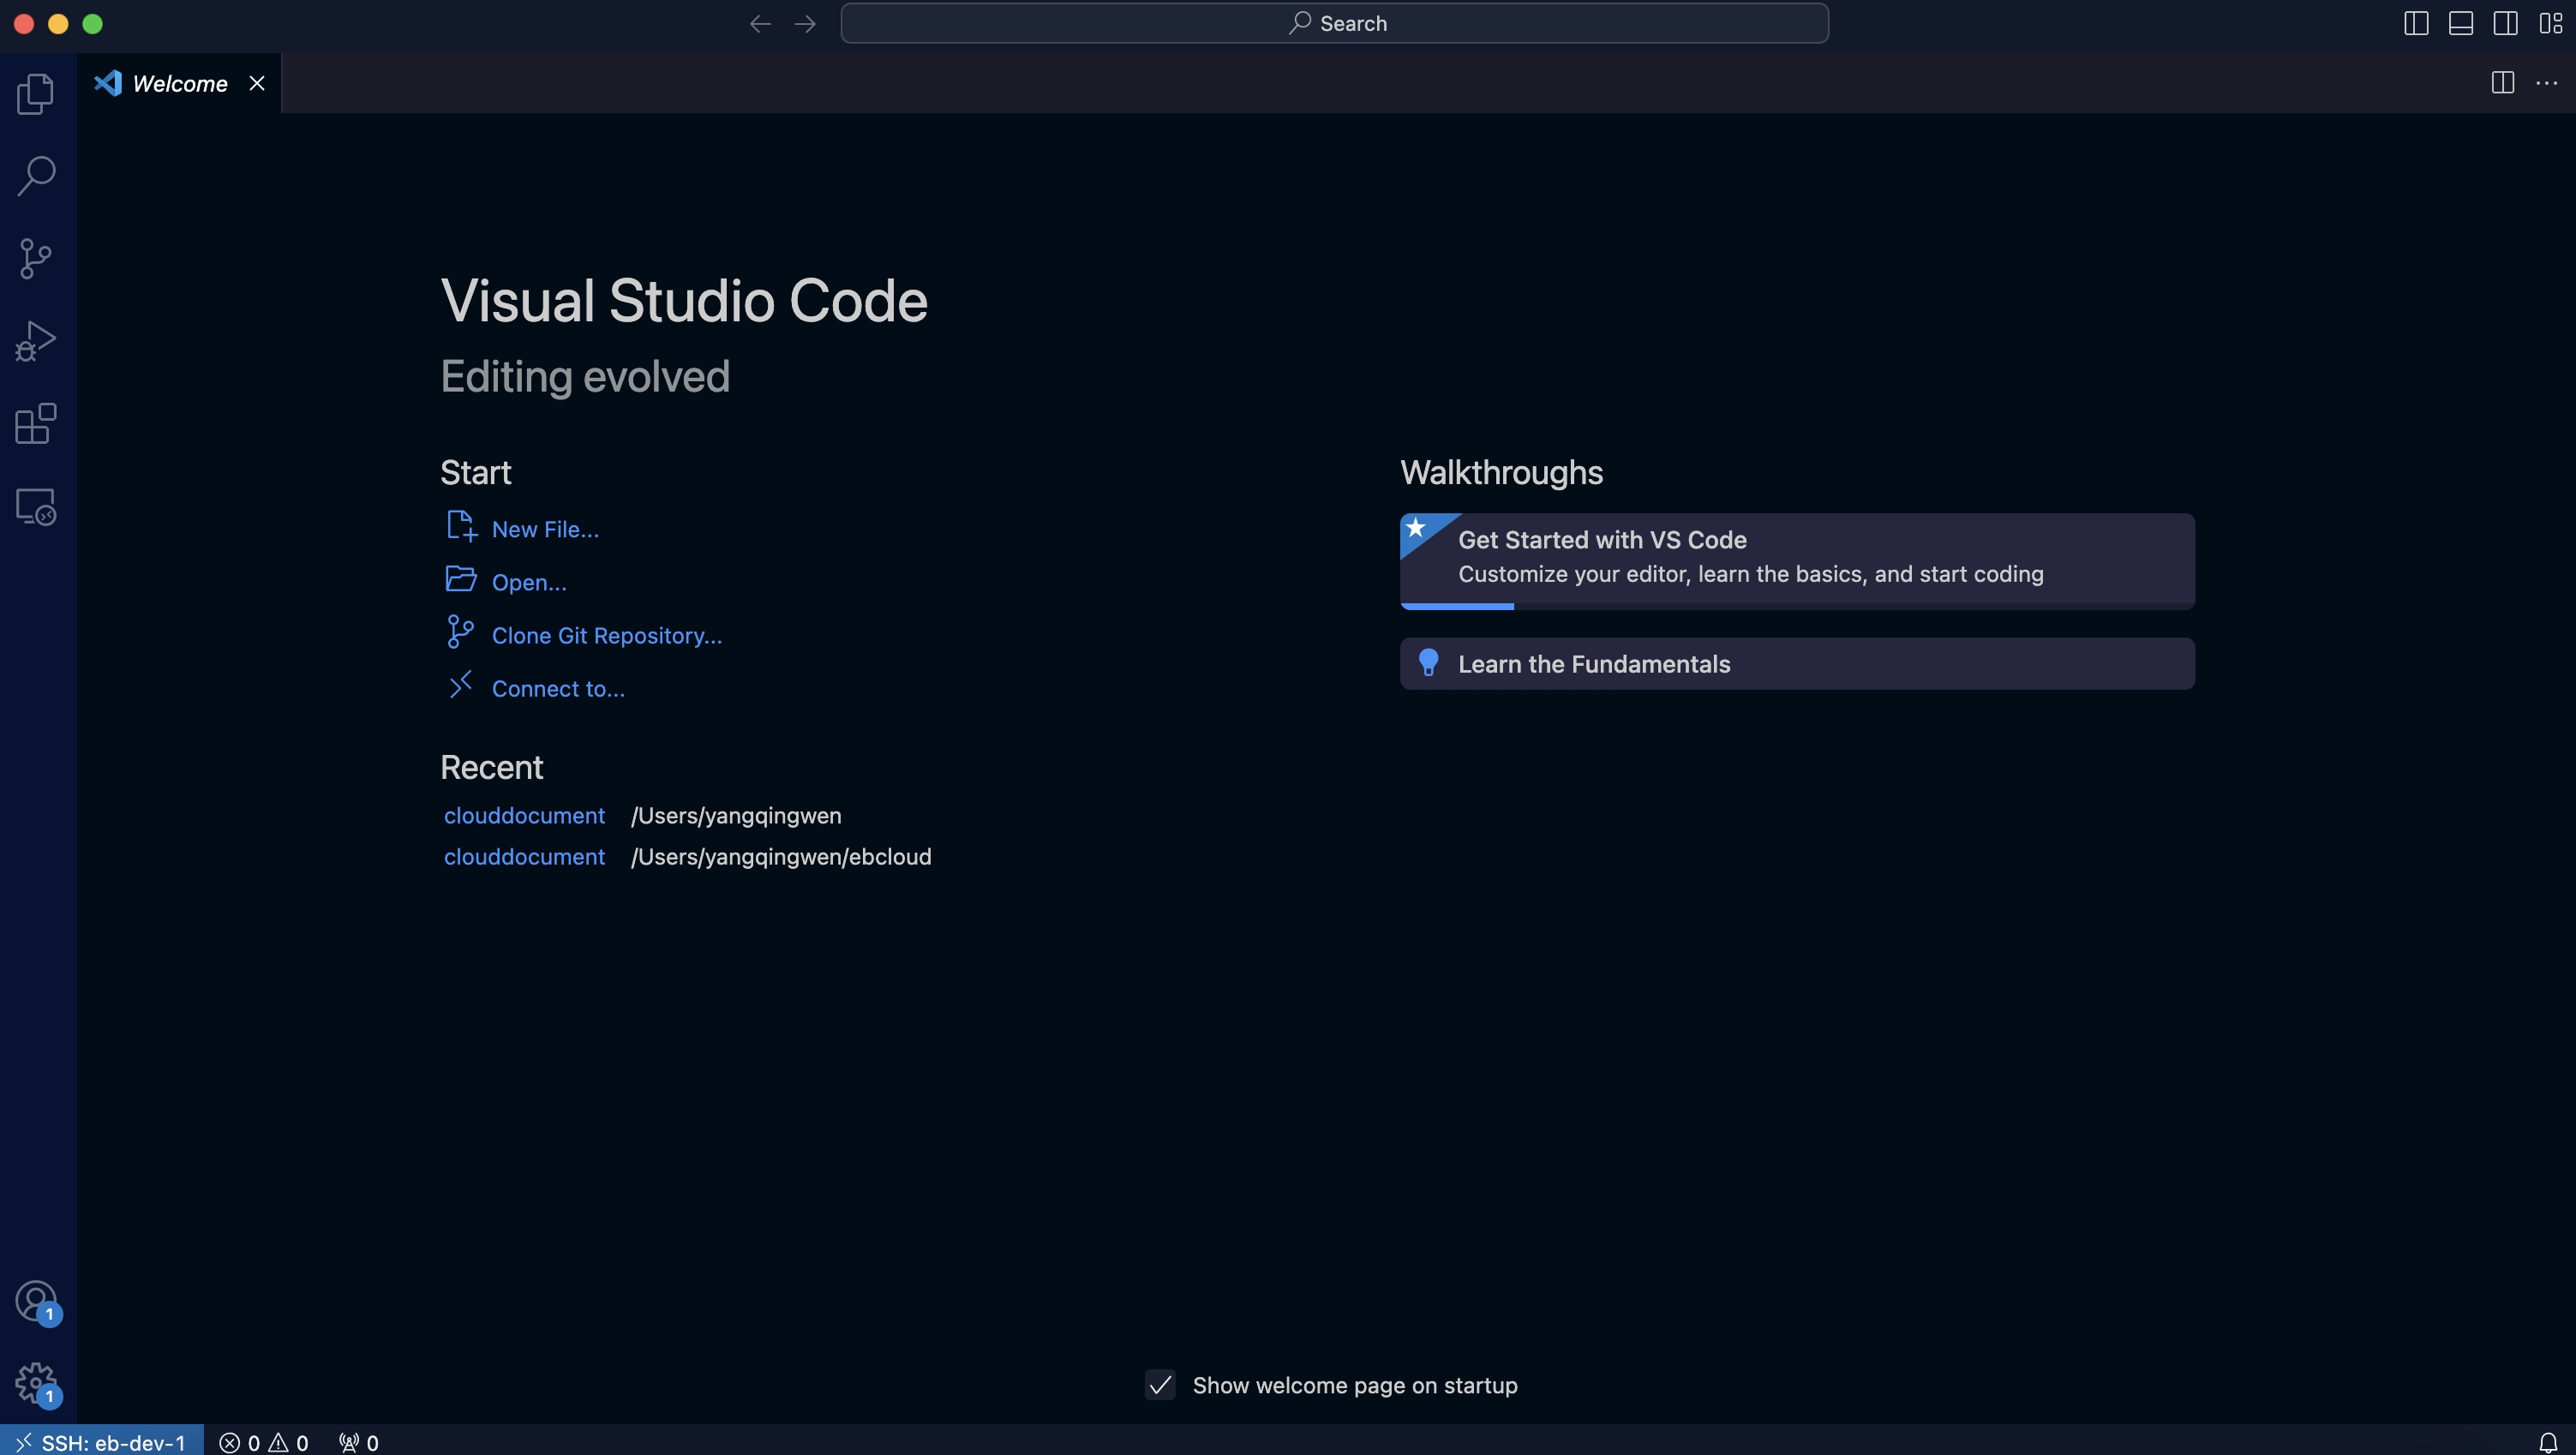Uncheck Show welcome page on startup
2576x1455 pixels.
tap(1160, 1385)
